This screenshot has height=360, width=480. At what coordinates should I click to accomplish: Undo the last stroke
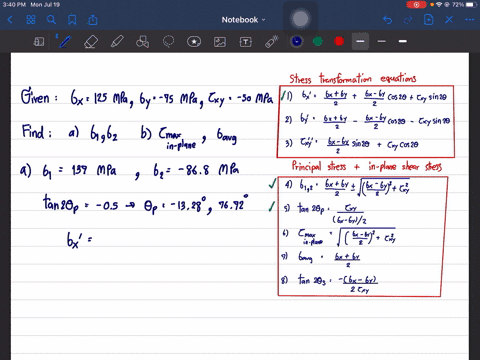[x=387, y=20]
